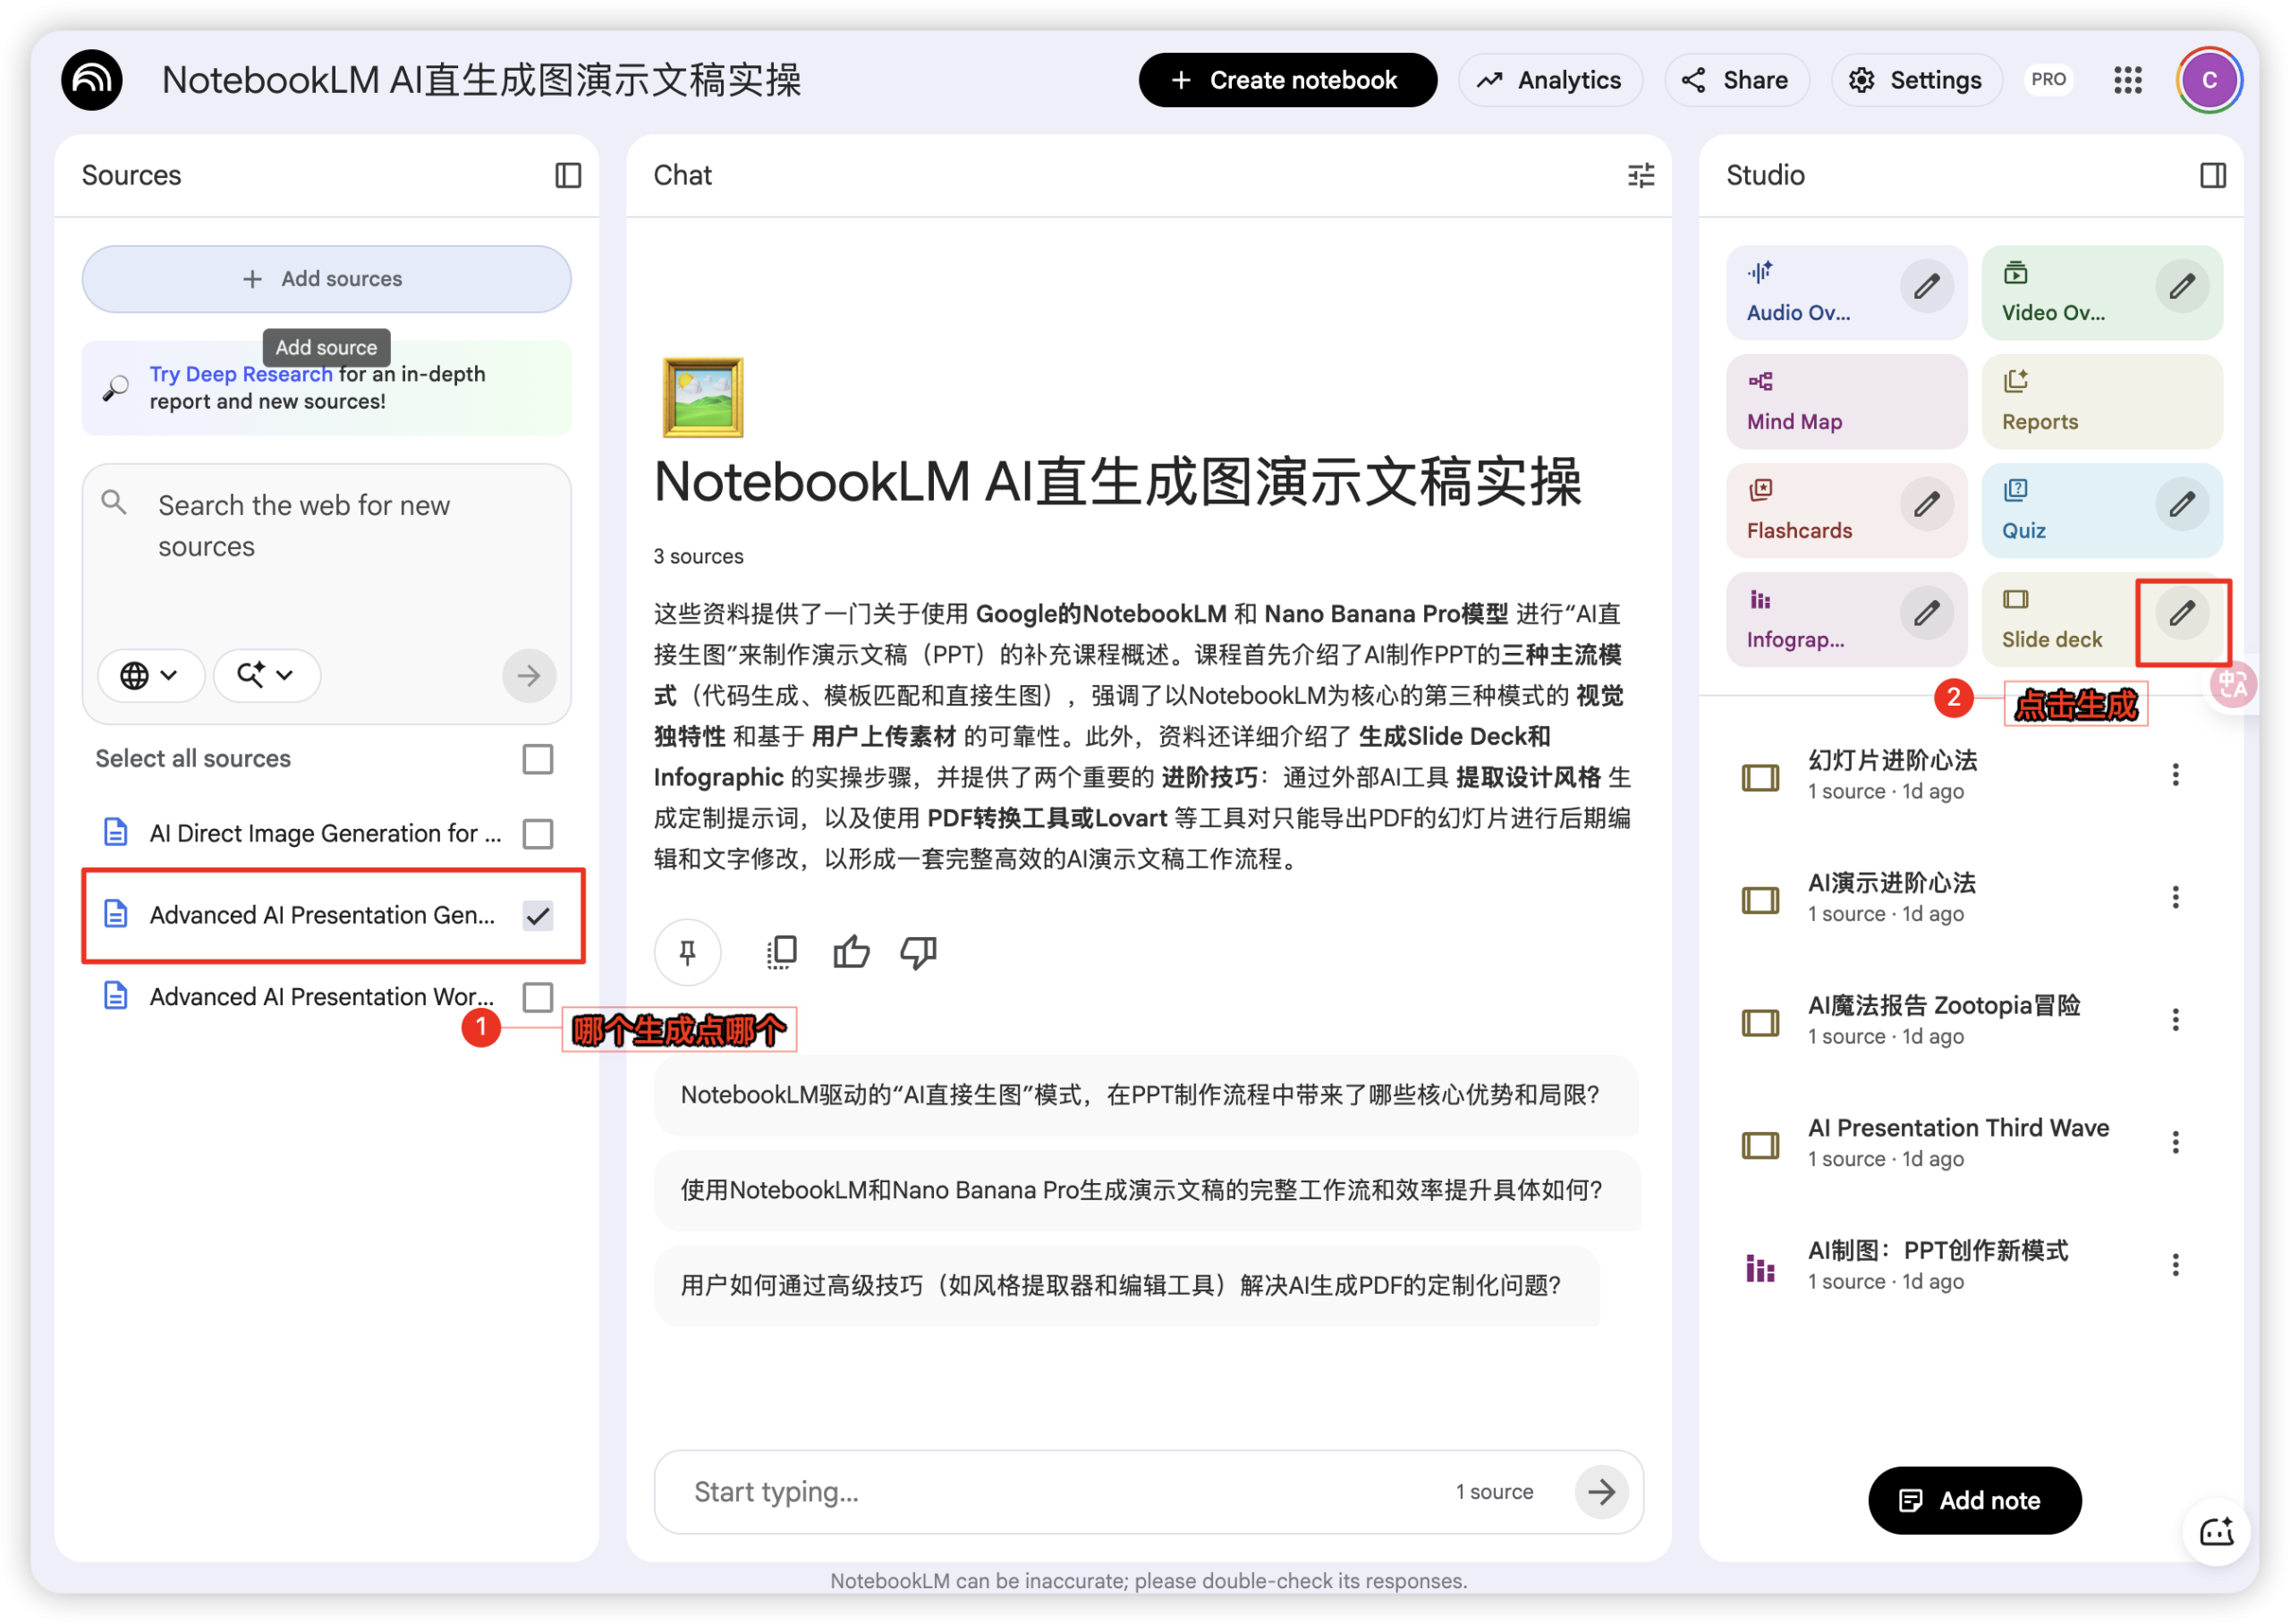Open chat configuration settings
2290x1624 pixels.
pyautogui.click(x=1639, y=175)
